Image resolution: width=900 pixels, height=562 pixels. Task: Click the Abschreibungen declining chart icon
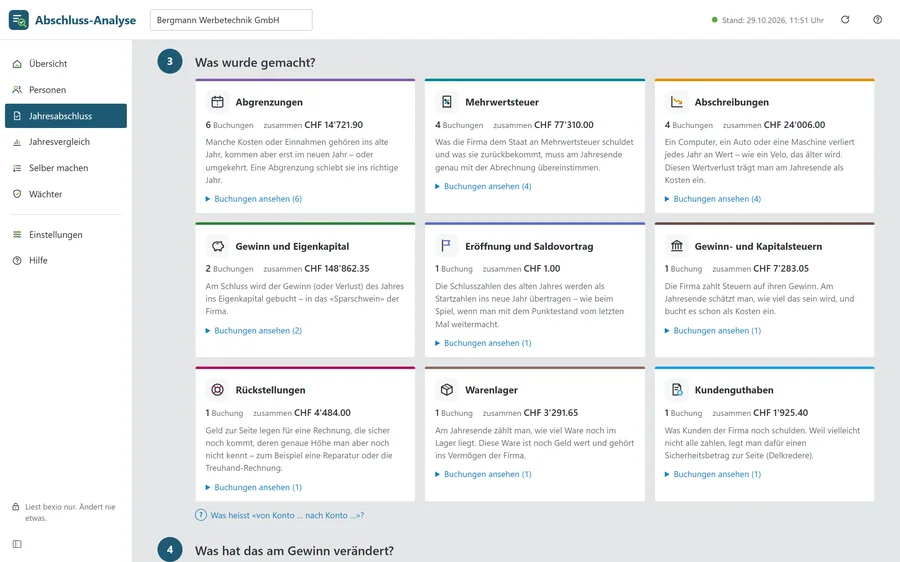(677, 102)
